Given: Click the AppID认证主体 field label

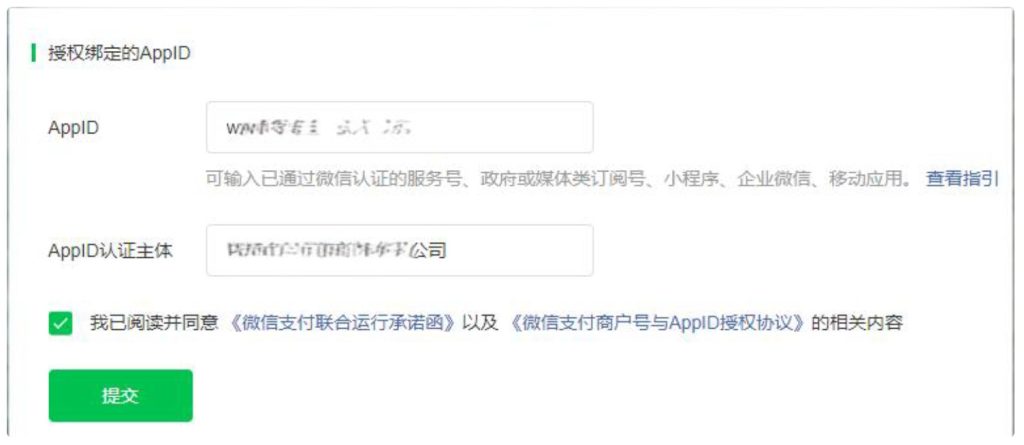Looking at the screenshot, I should coord(111,250).
